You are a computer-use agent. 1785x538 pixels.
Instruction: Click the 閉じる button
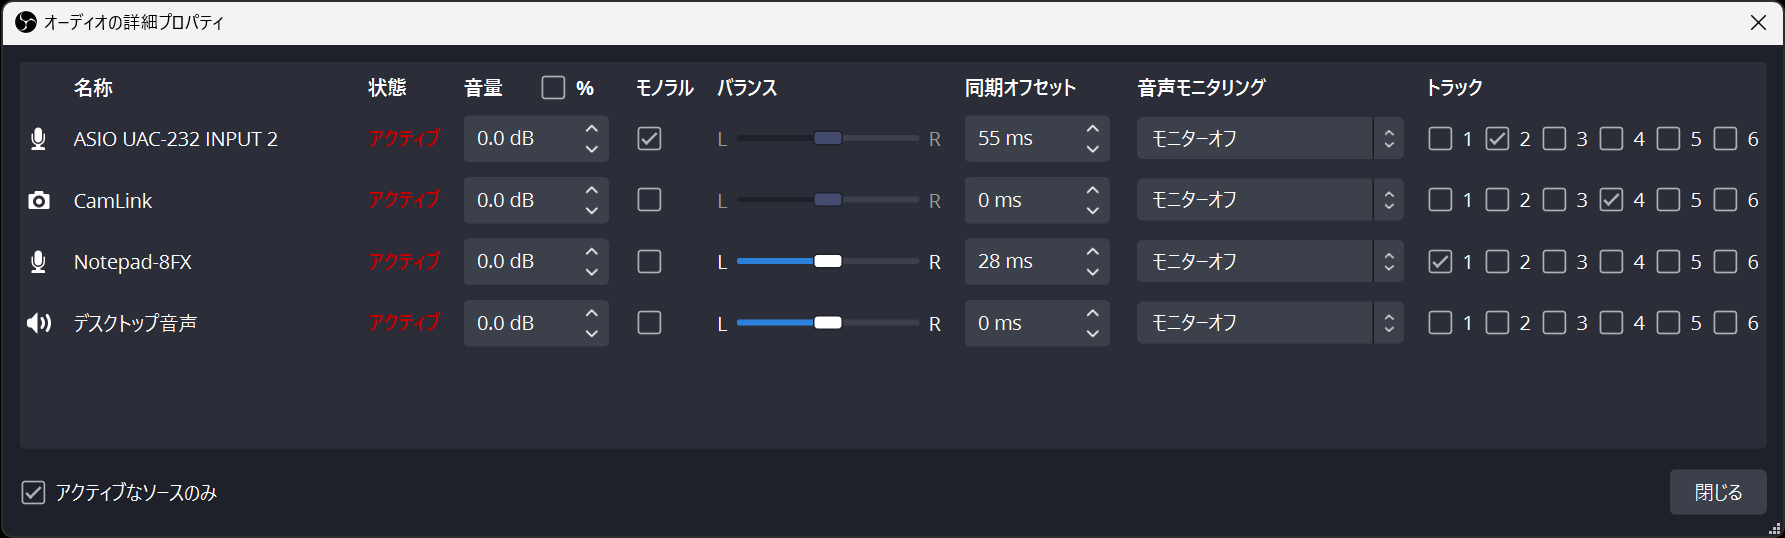[x=1717, y=492]
